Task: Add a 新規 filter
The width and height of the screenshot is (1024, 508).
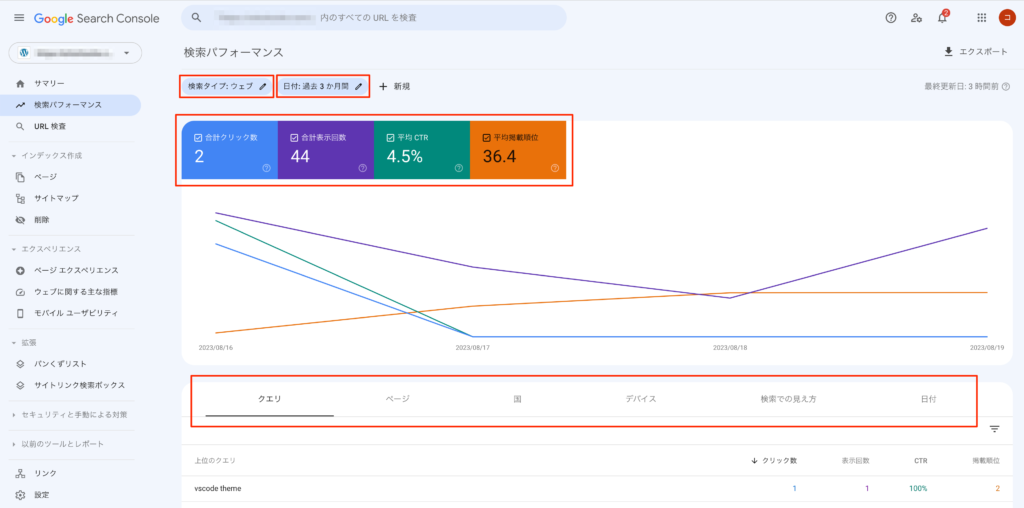Action: pos(394,86)
